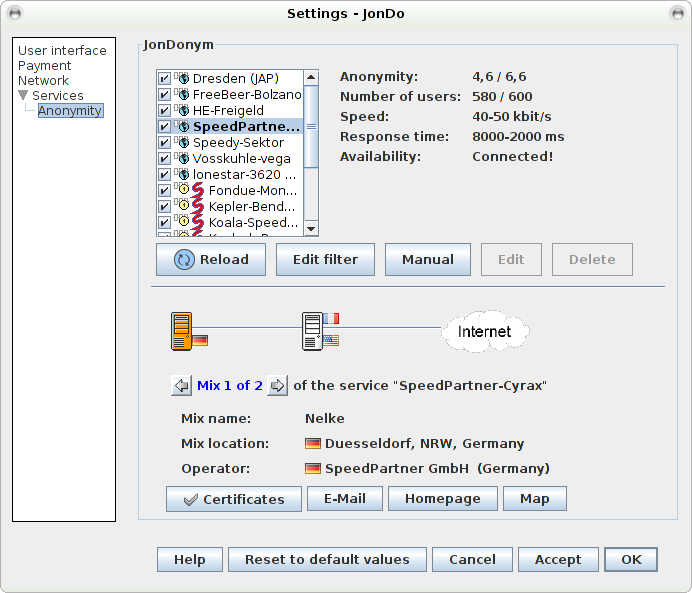The width and height of the screenshot is (692, 593).
Task: Click the service list scroll up arrow
Action: [x=311, y=77]
